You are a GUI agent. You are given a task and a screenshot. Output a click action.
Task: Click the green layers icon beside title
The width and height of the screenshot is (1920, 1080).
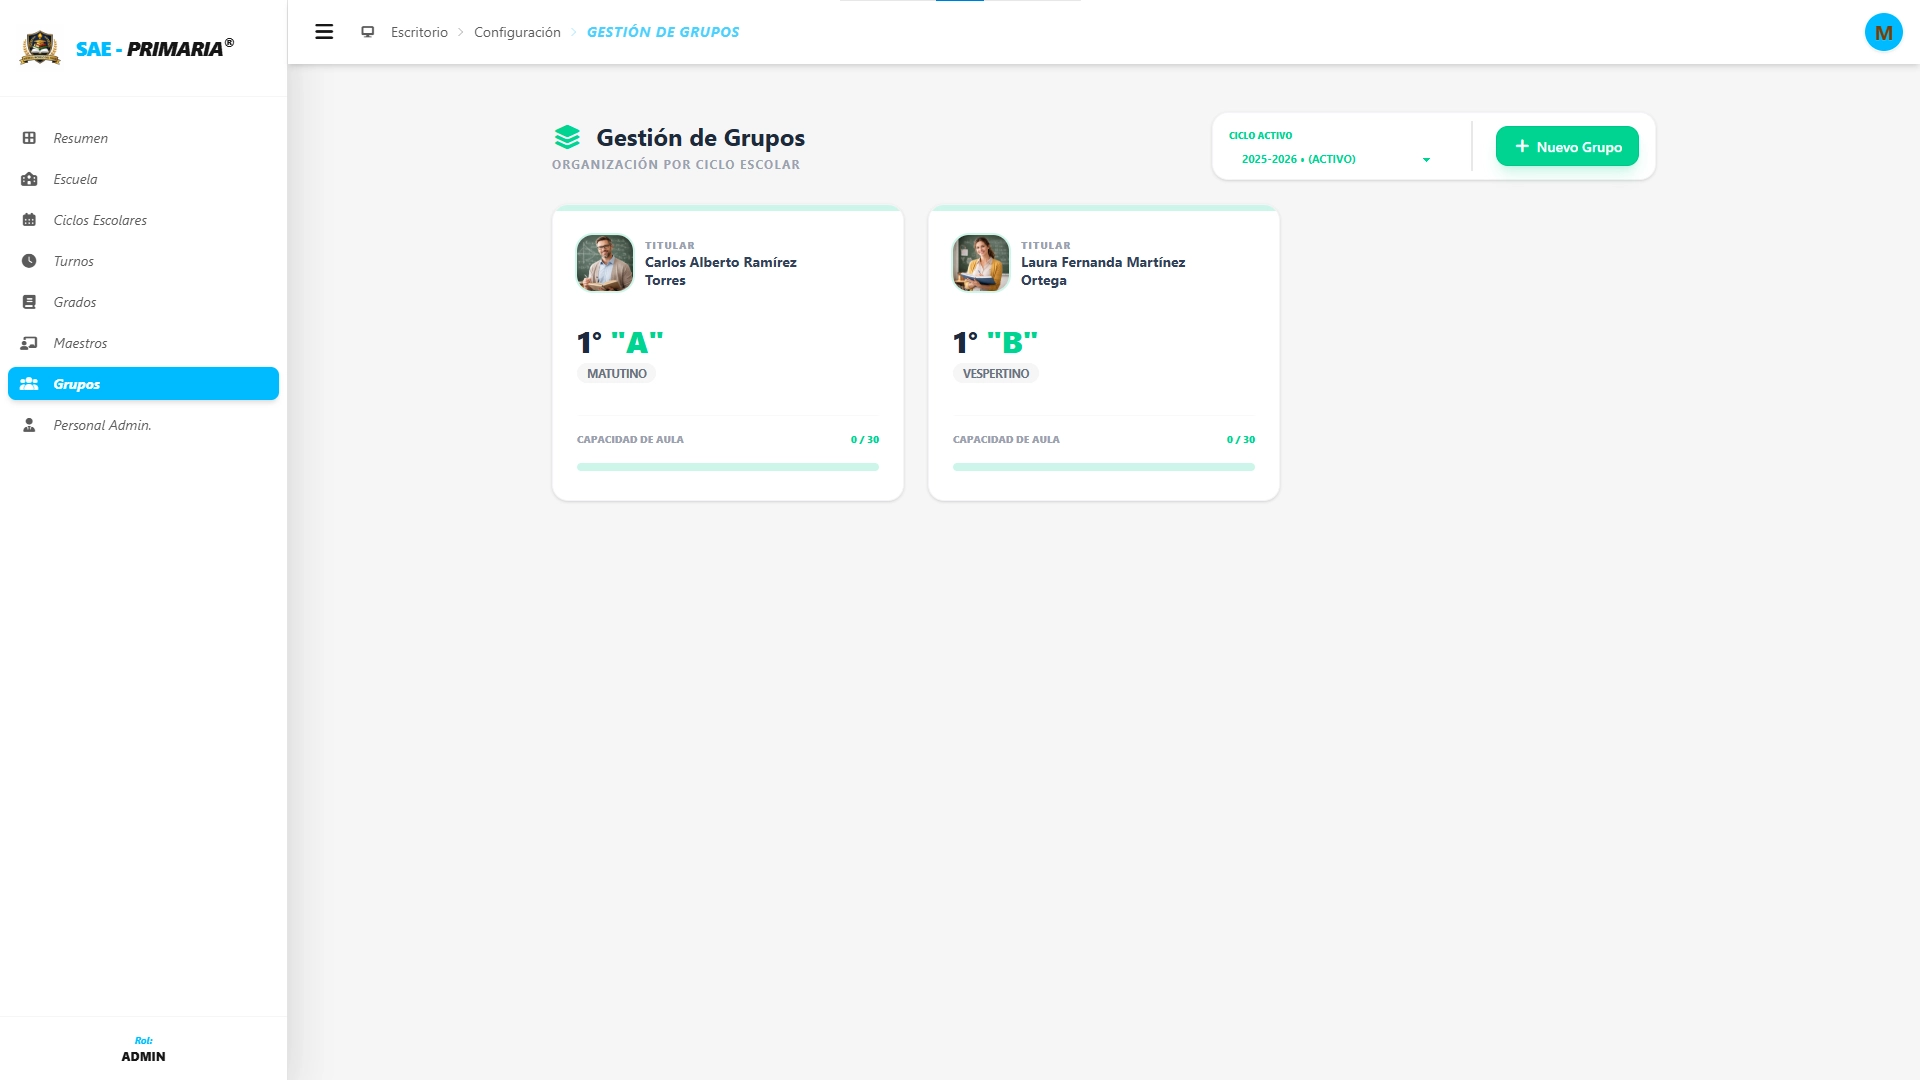(567, 137)
